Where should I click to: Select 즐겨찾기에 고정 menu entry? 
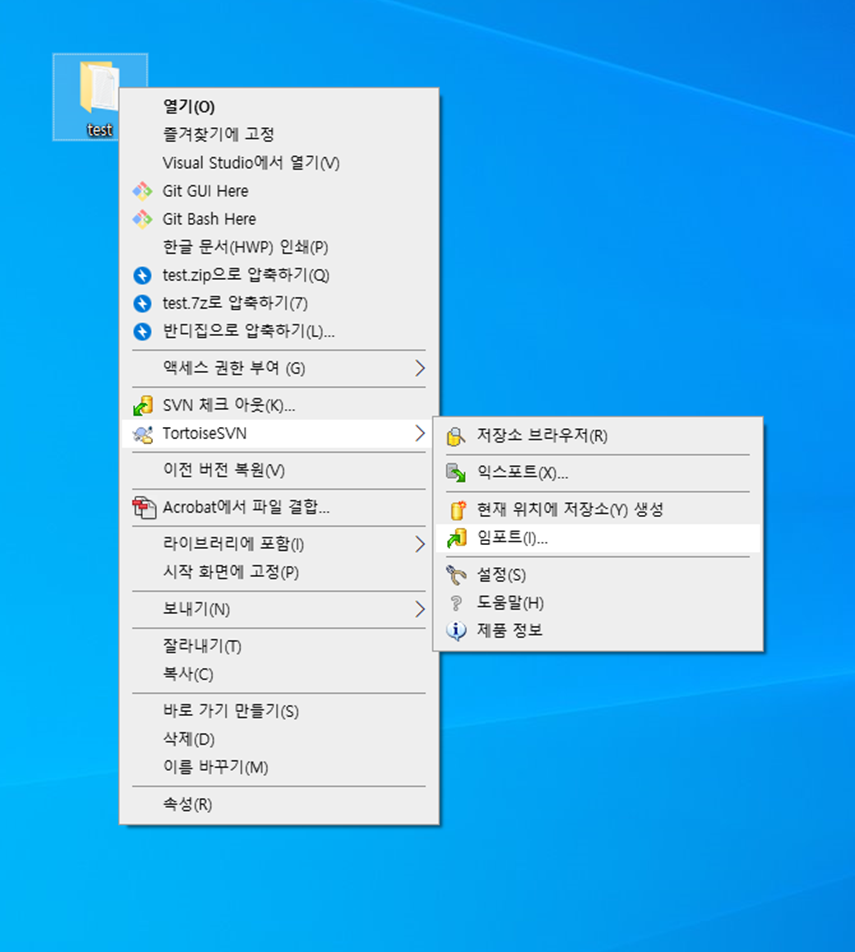[279, 135]
